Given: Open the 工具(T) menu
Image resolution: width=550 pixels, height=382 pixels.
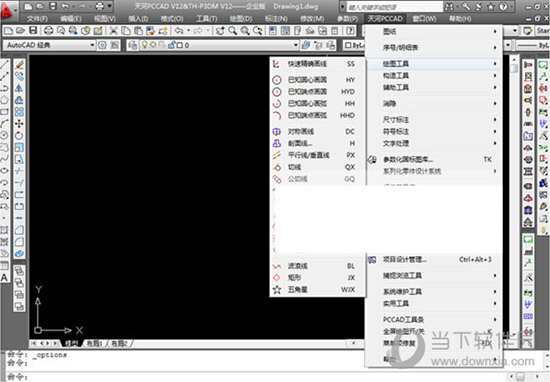Looking at the screenshot, I should 206,19.
